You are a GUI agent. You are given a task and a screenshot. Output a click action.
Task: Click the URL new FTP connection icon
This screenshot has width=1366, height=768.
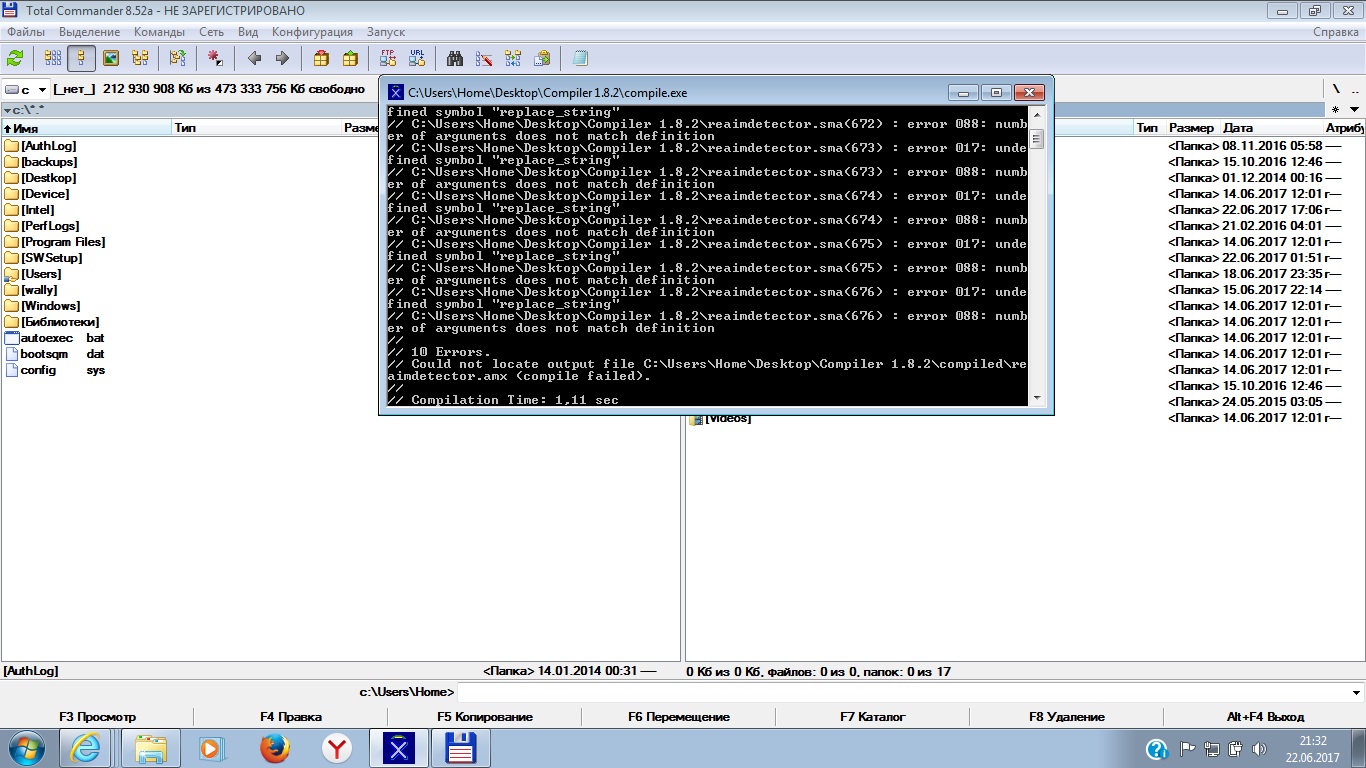(x=417, y=58)
